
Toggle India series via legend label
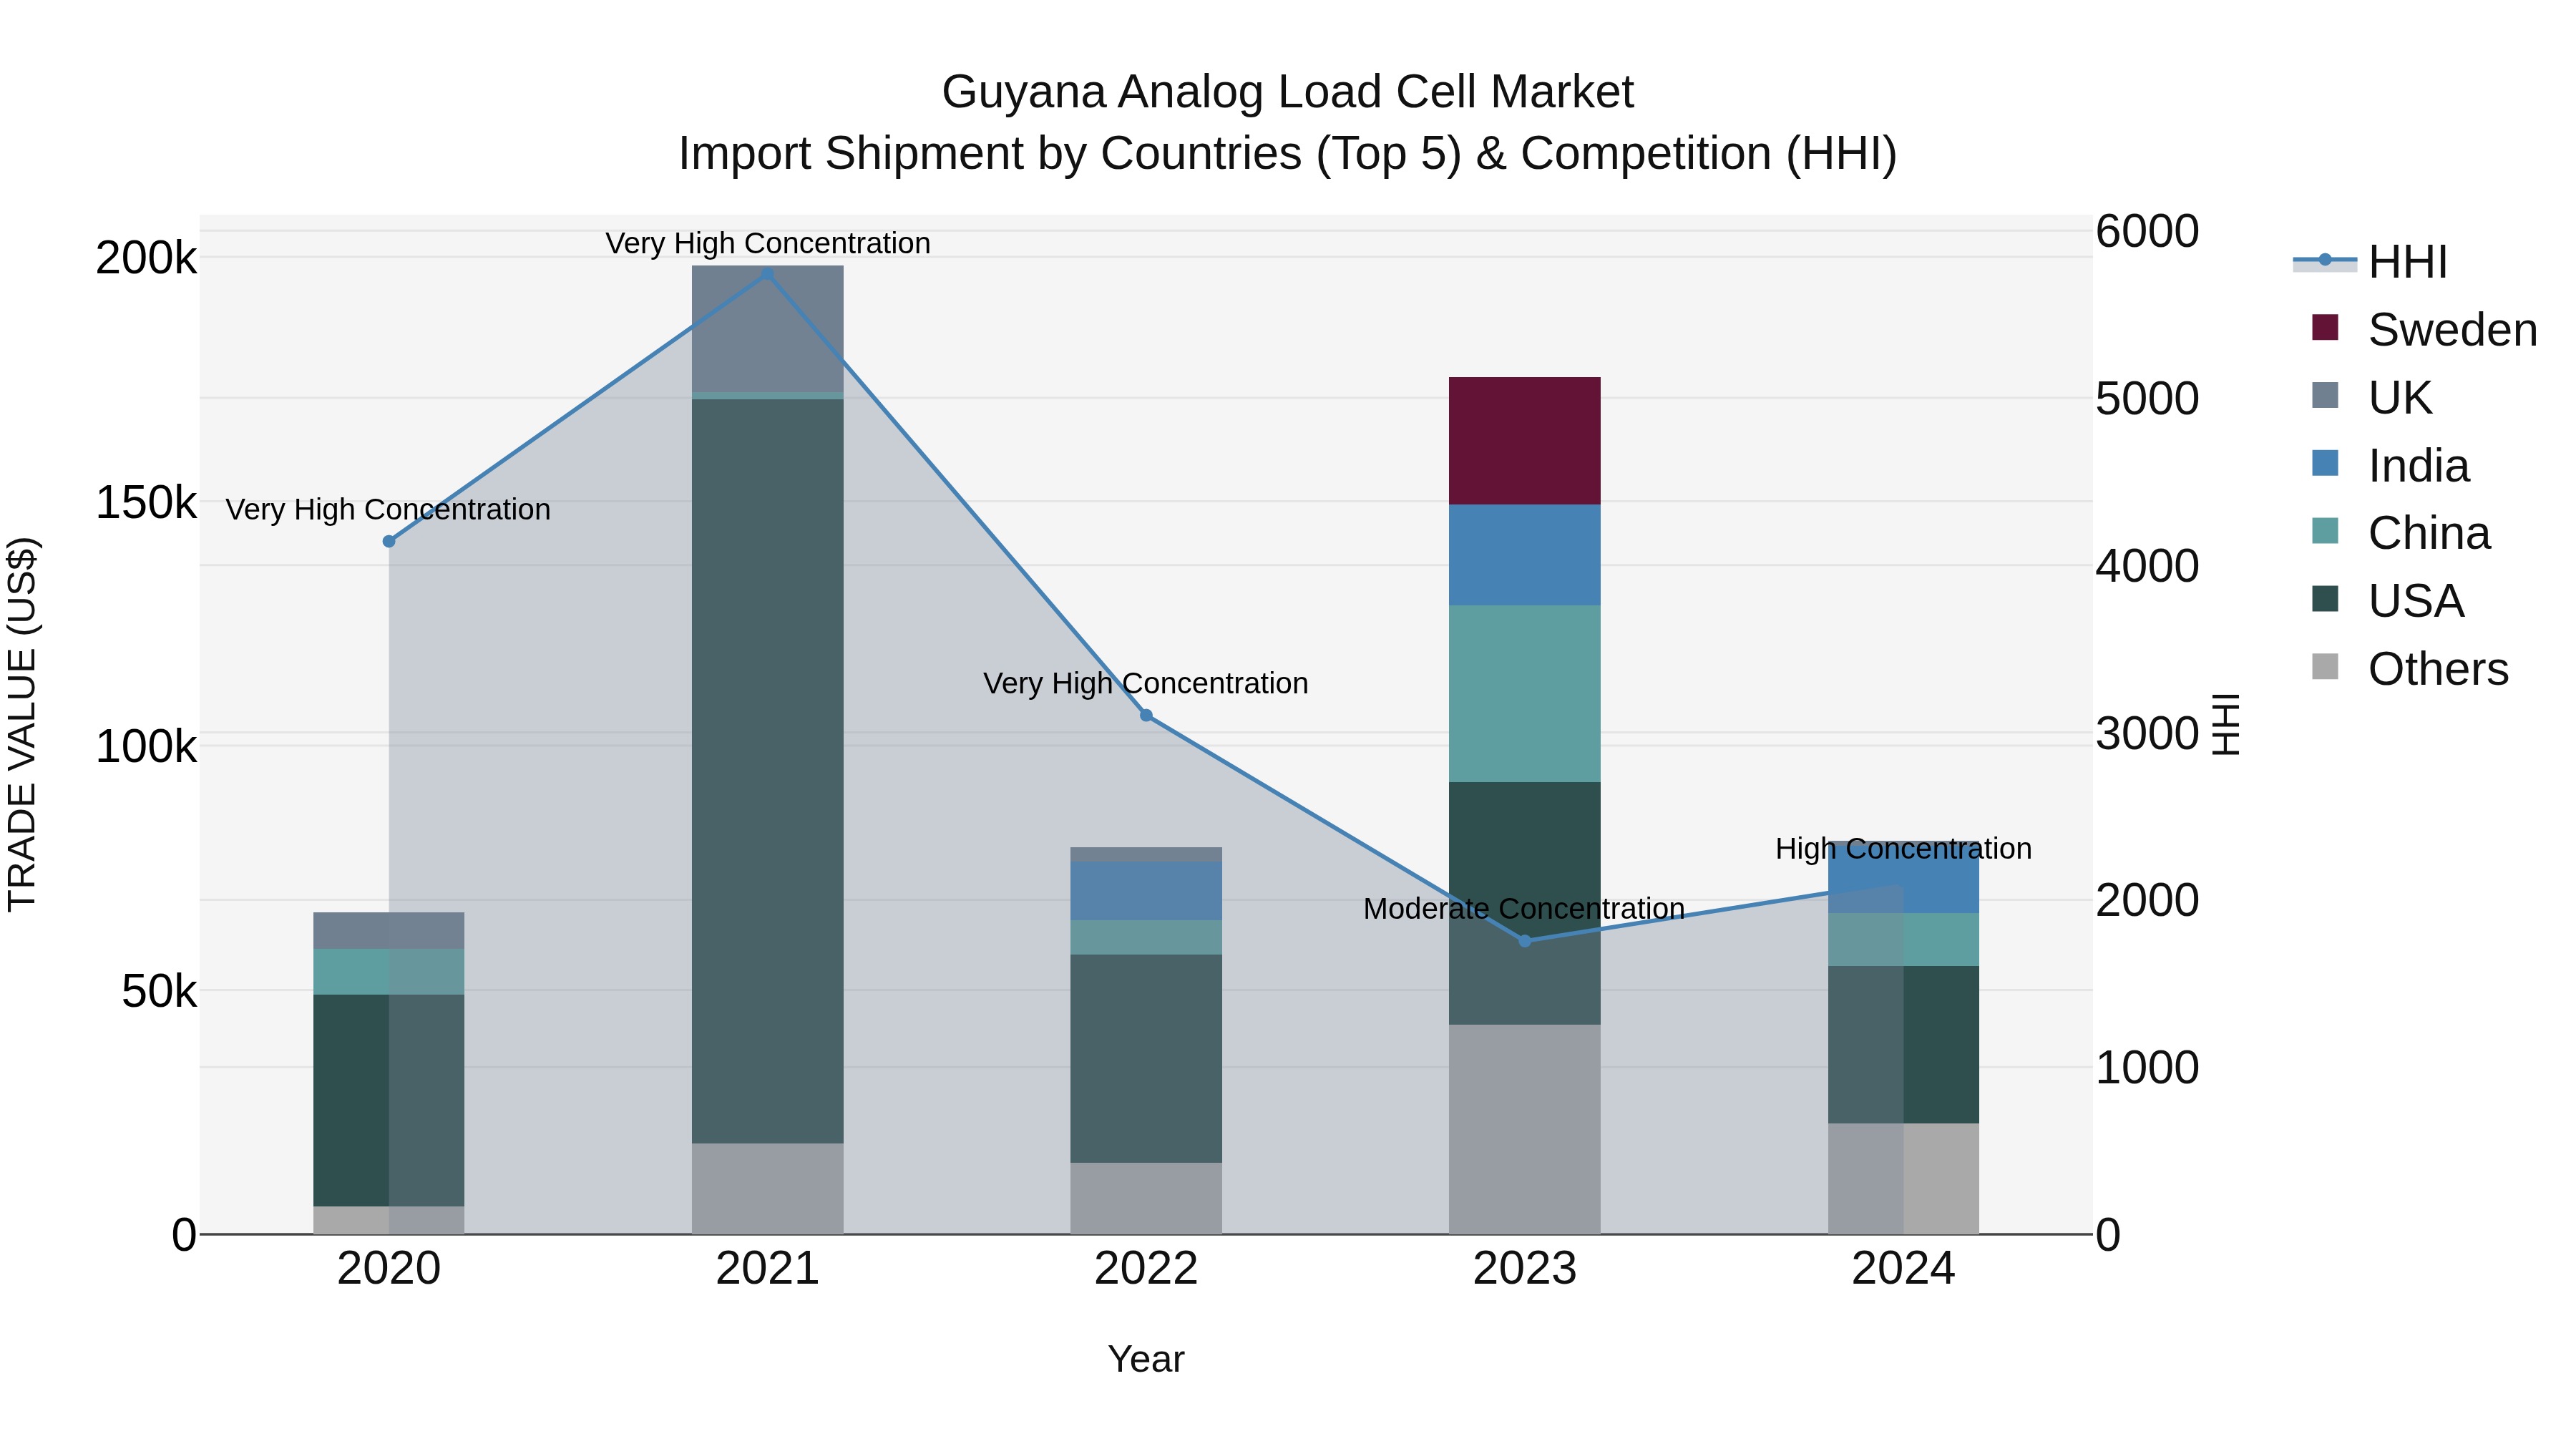pos(2418,466)
